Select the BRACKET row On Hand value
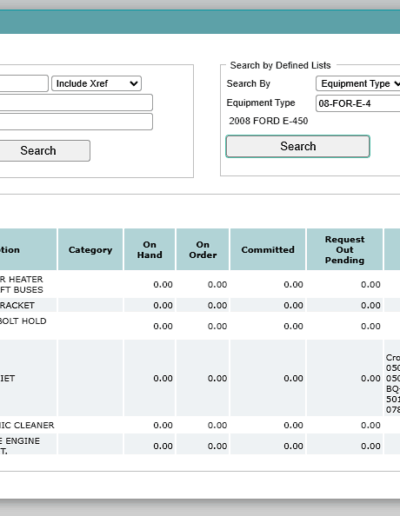 pyautogui.click(x=163, y=305)
